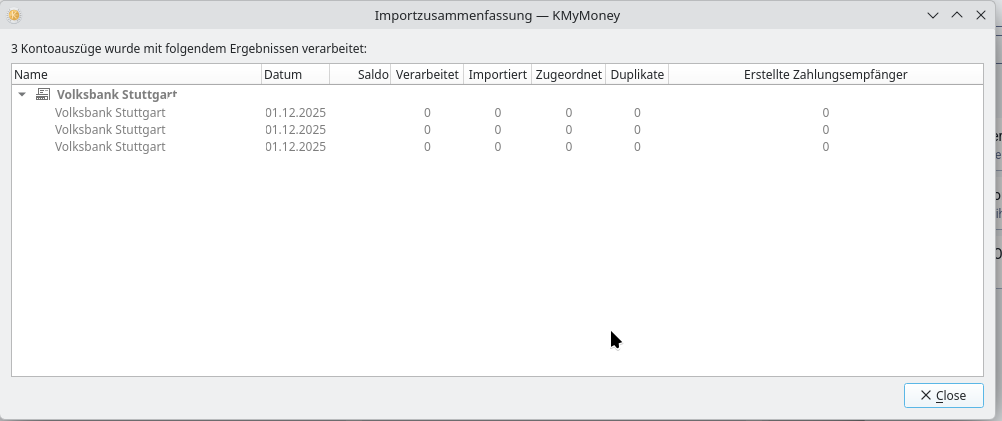Select the last Volksbank Stuttgart child entry

[x=110, y=146]
